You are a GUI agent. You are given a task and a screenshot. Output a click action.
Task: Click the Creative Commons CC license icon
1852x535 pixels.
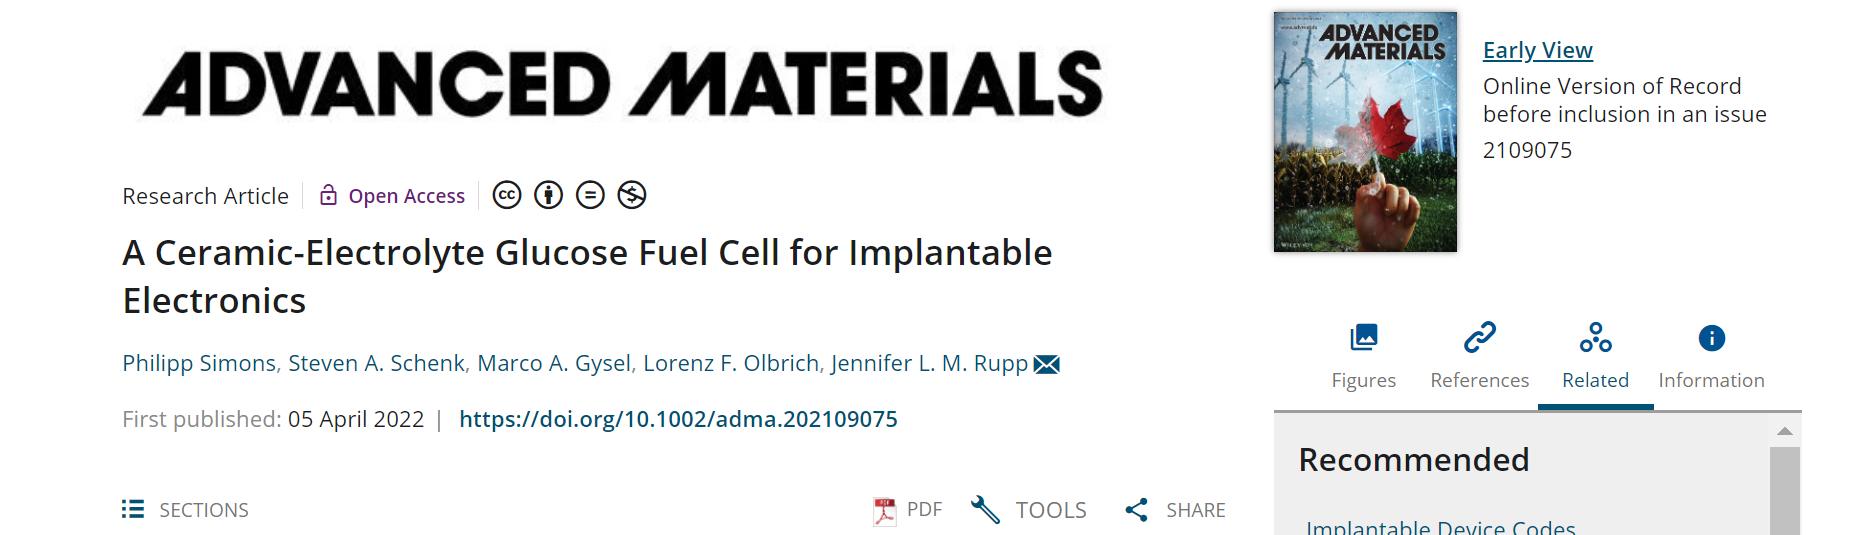pyautogui.click(x=507, y=195)
